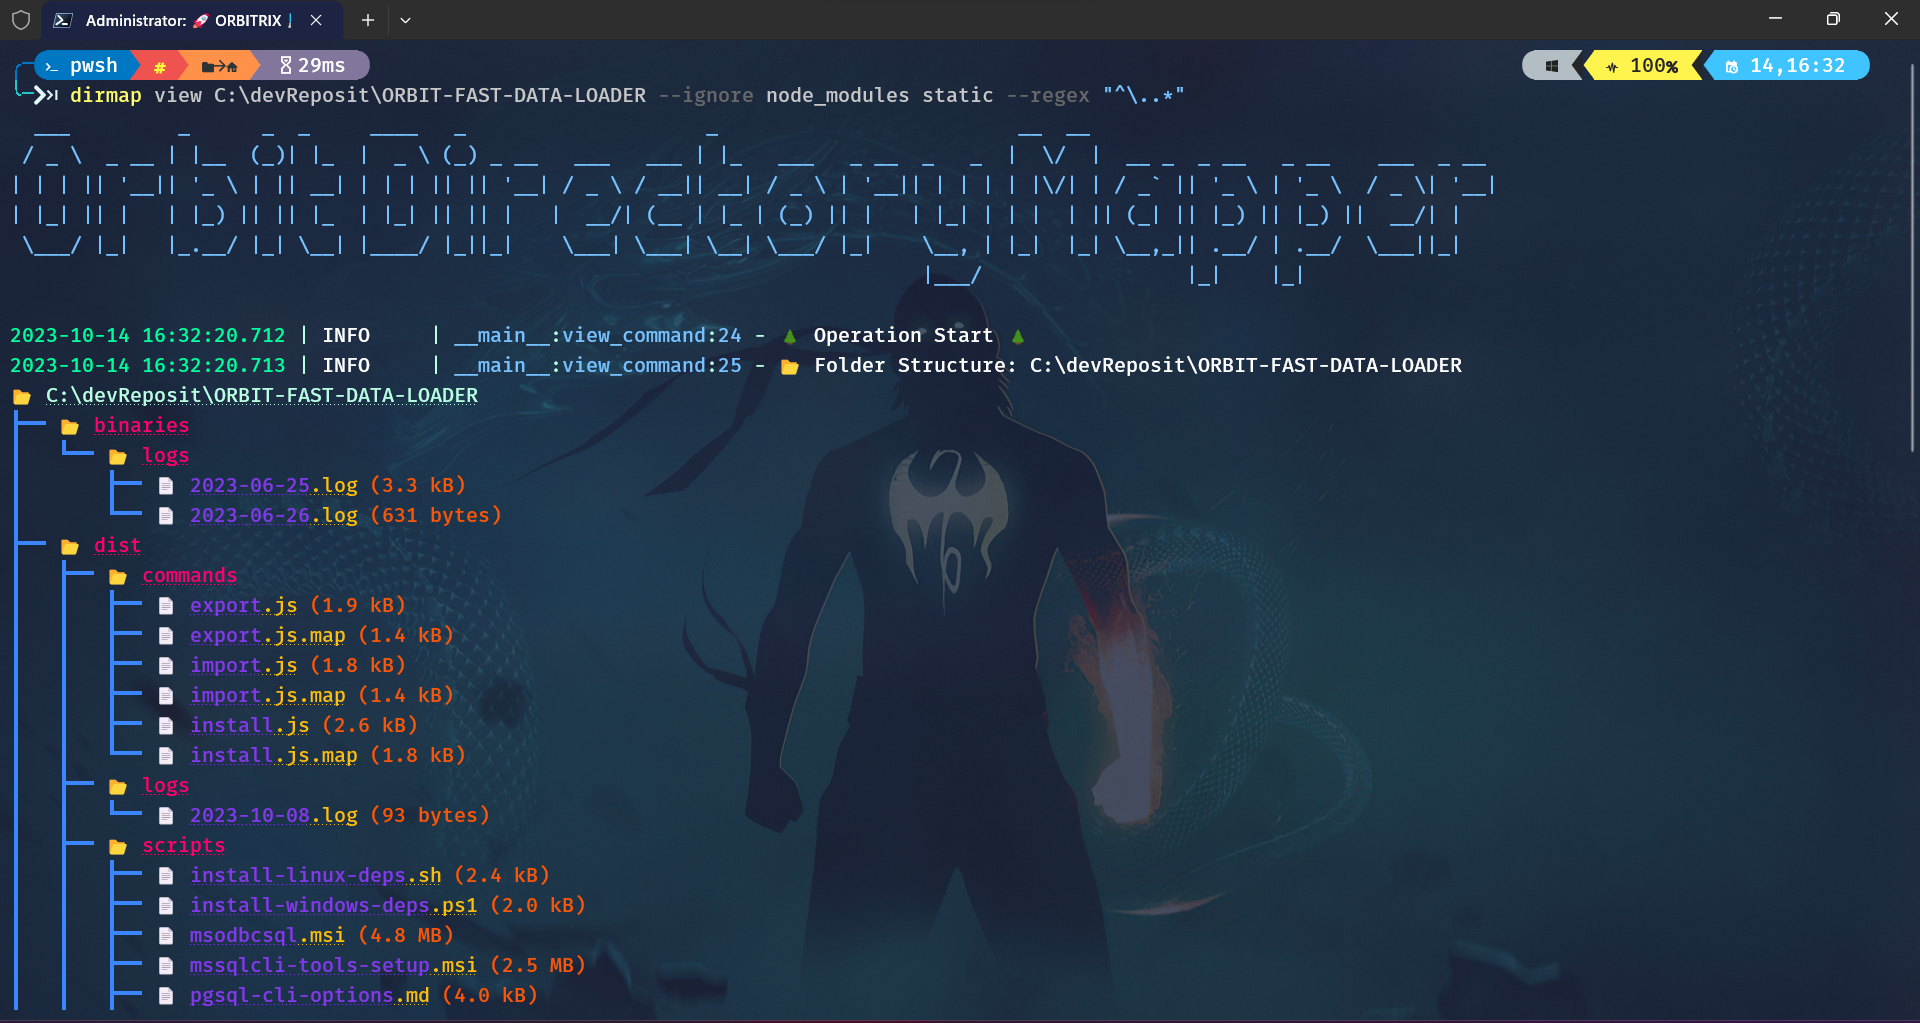Click the folder icon of the root path
Viewport: 1920px width, 1023px height.
22,397
